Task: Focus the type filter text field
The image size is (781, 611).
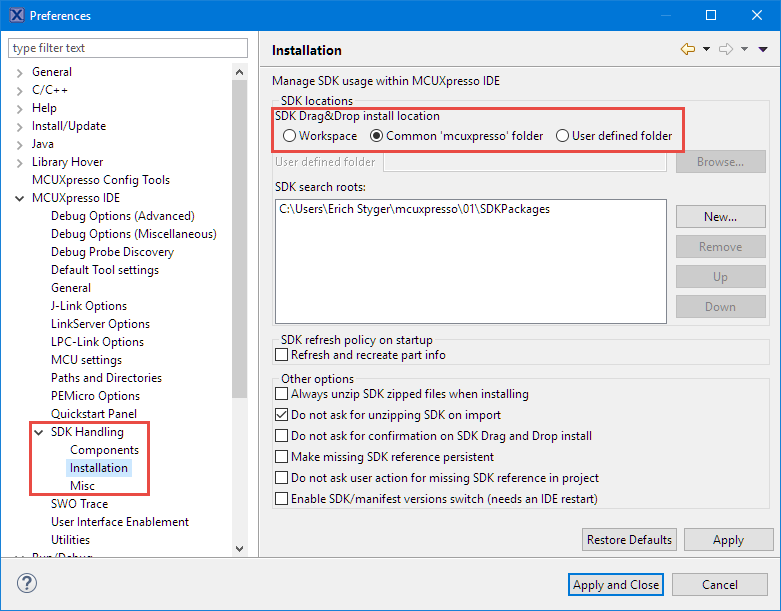Action: [128, 48]
